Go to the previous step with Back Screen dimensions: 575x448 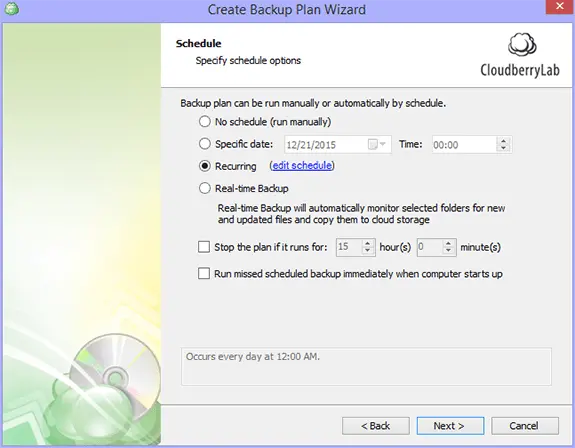tap(376, 426)
